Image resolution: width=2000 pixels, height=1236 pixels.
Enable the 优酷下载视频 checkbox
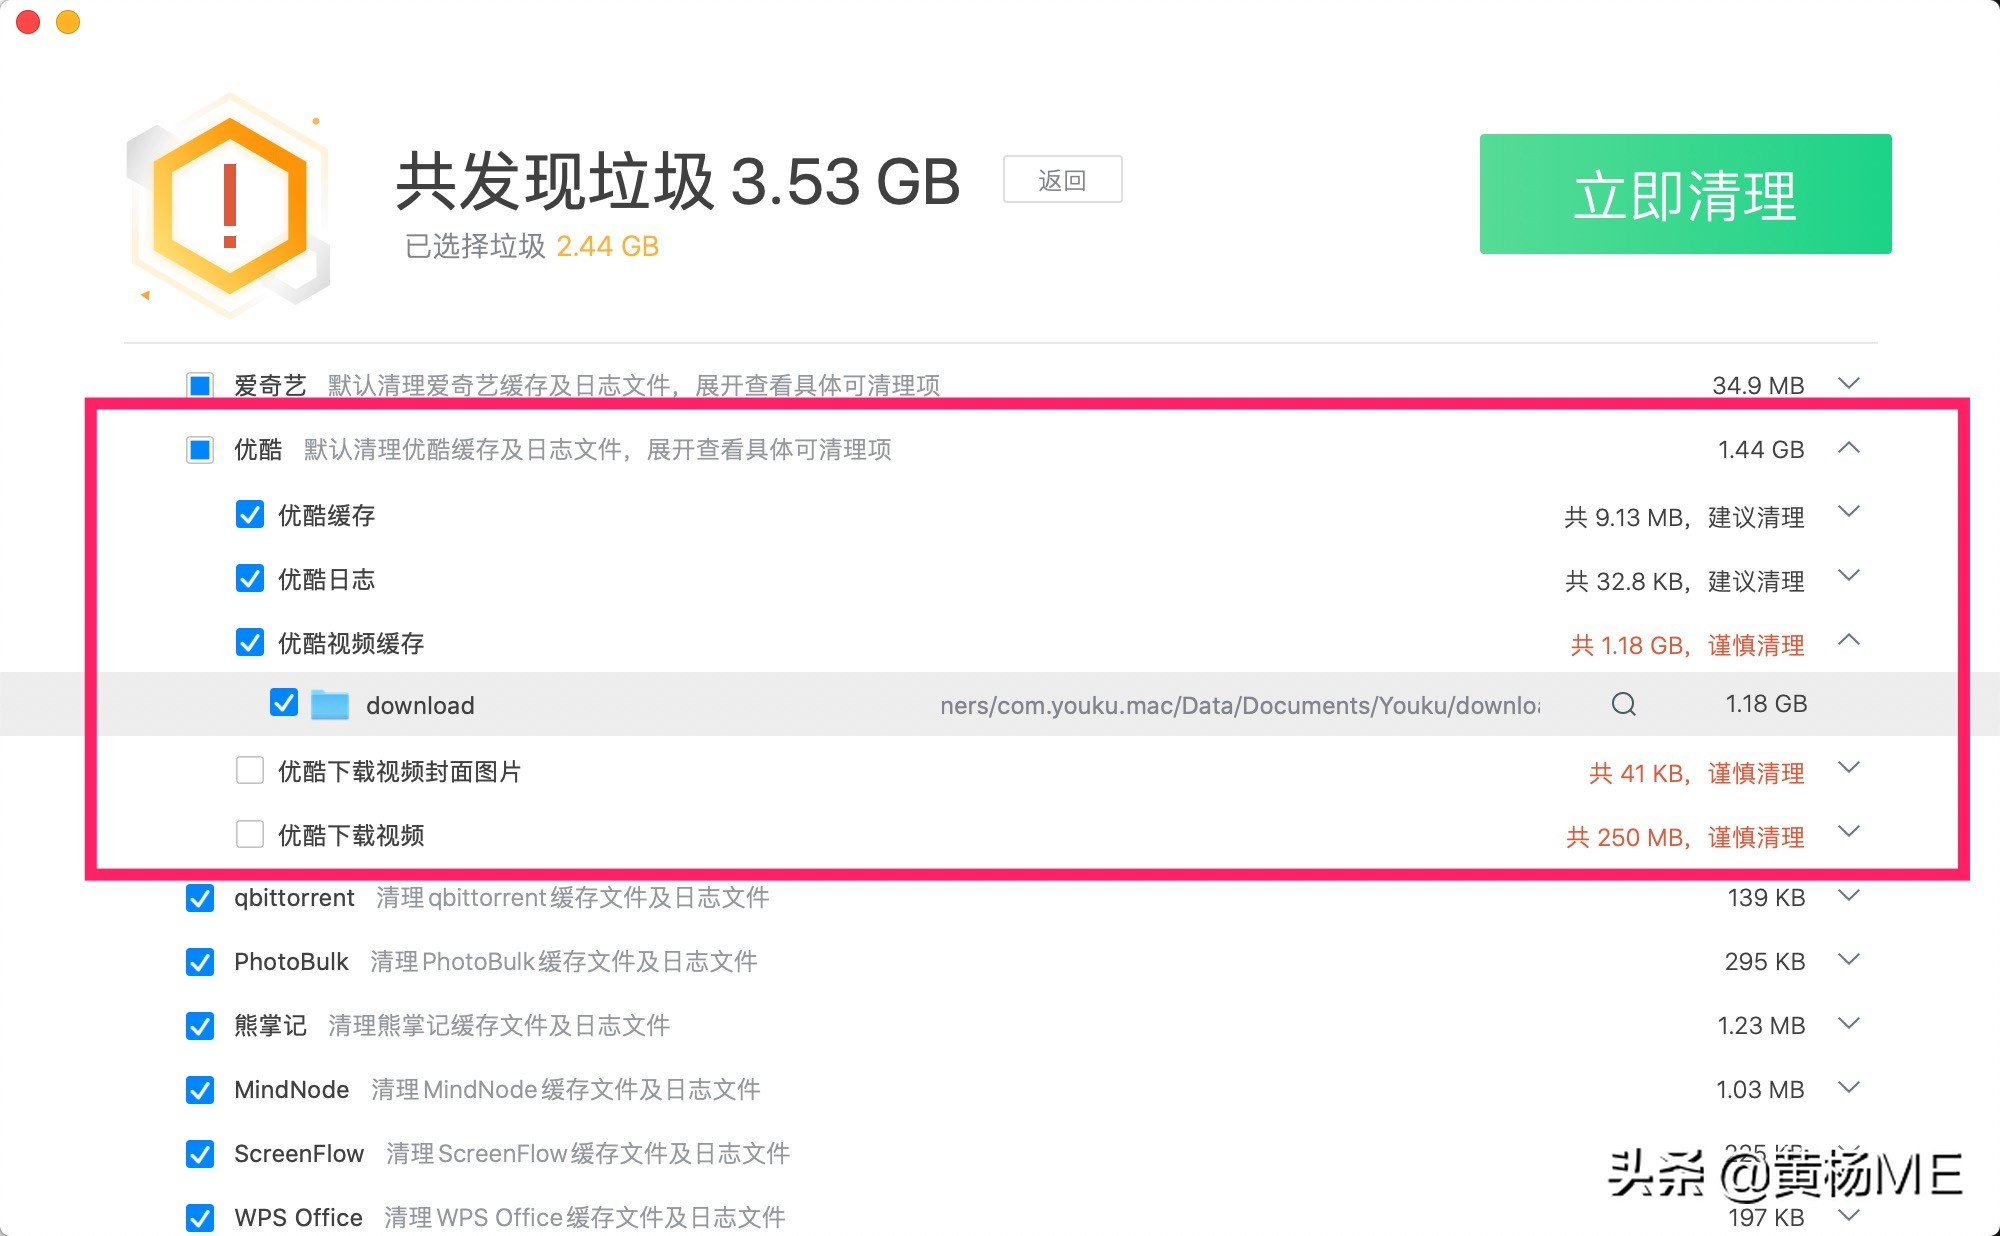(250, 834)
